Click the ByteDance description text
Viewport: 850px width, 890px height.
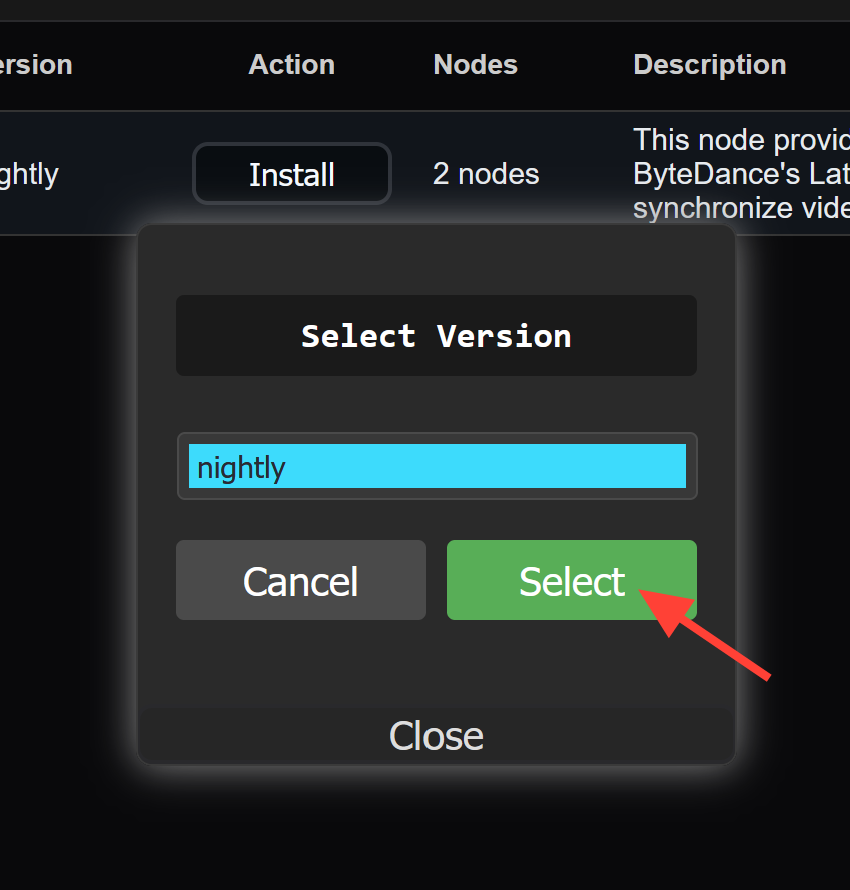coord(740,174)
